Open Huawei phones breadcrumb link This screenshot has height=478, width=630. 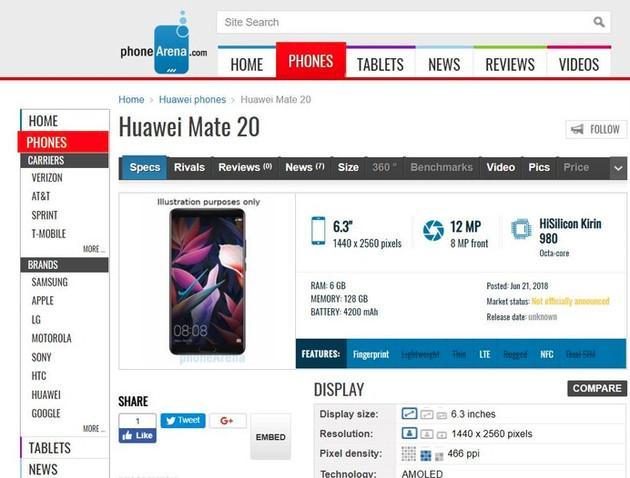coord(192,100)
